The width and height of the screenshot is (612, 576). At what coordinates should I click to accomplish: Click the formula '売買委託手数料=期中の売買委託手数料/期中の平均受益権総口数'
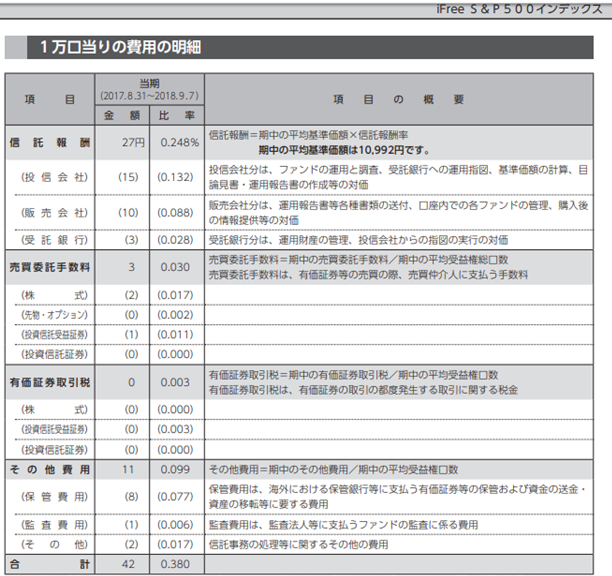click(358, 260)
